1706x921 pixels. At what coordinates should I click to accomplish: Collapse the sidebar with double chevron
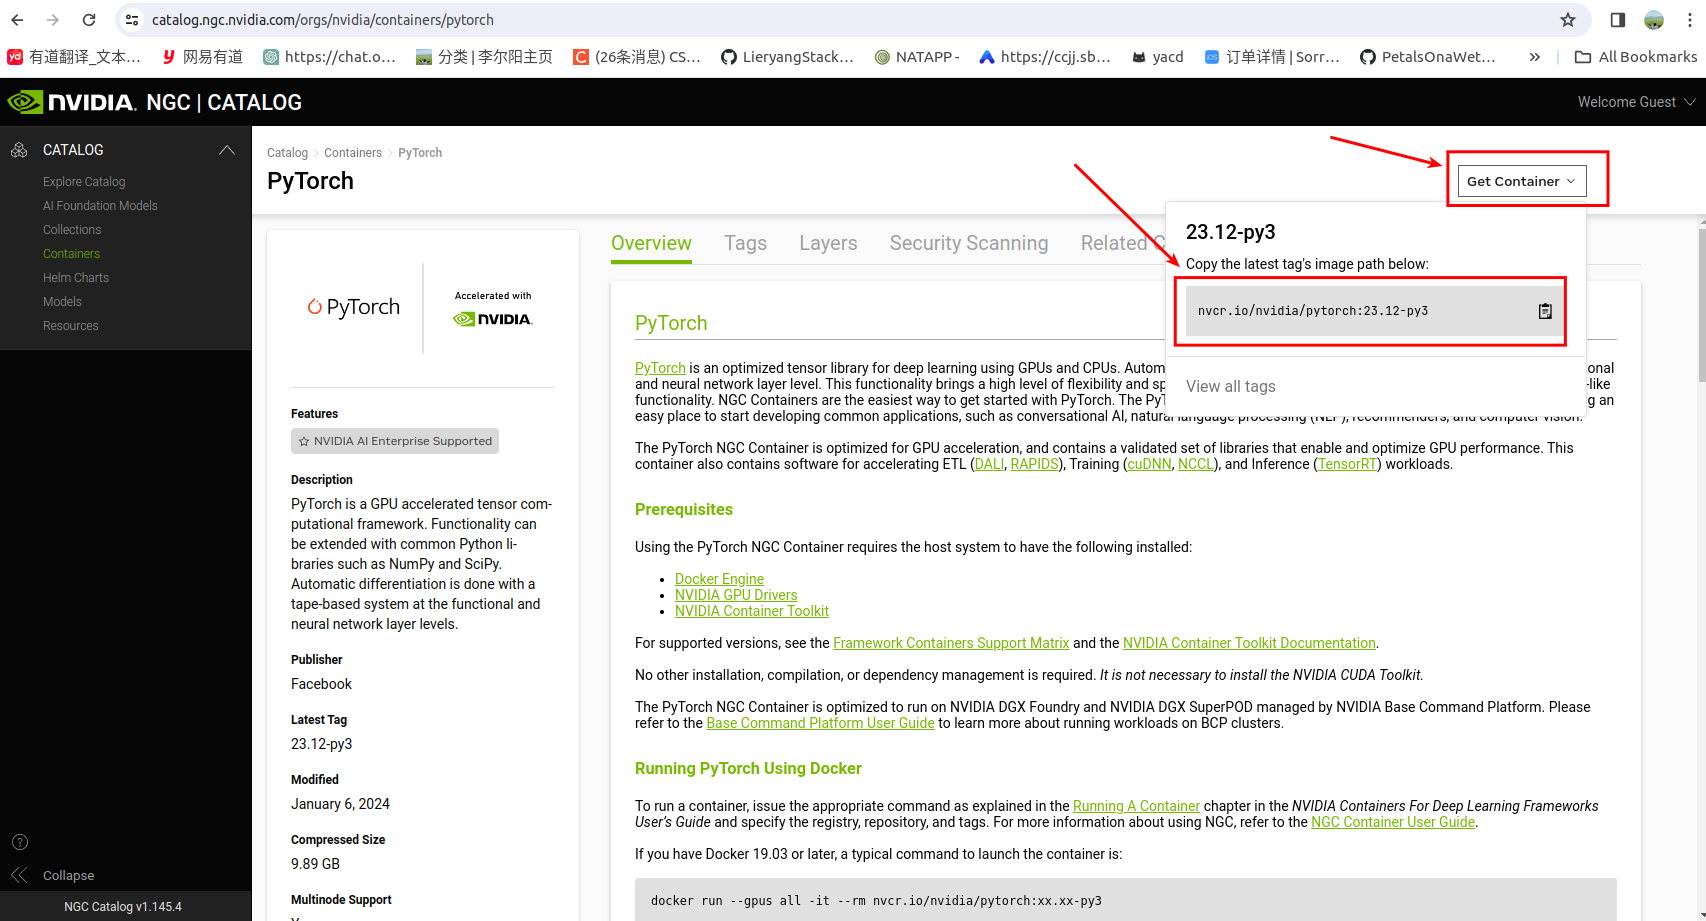tap(19, 875)
